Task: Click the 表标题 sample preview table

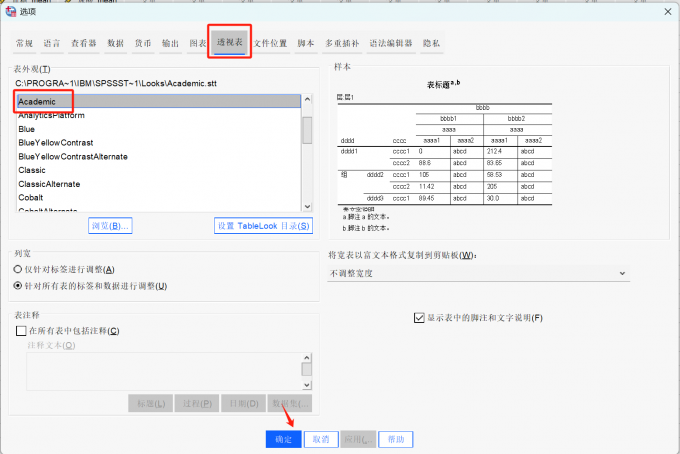Action: (x=445, y=155)
